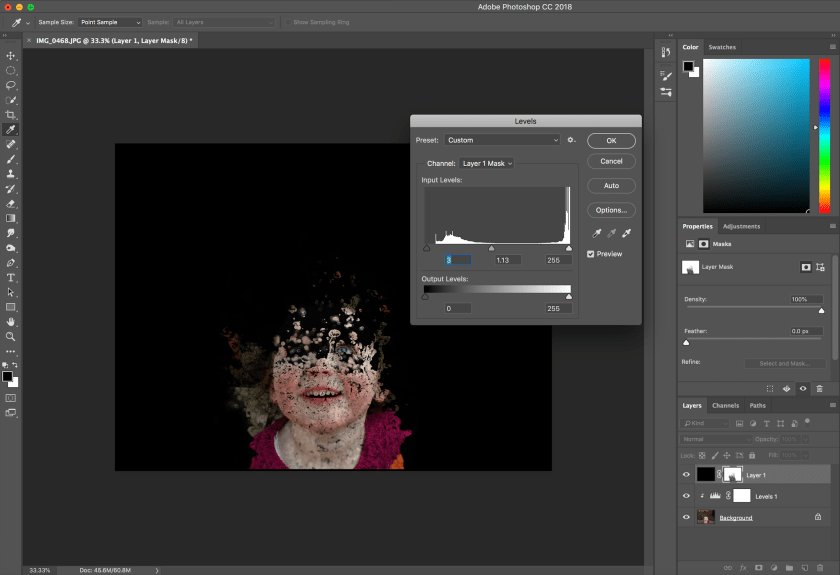The image size is (840, 575).
Task: Delete the mask using Properties trash icon
Action: click(x=819, y=389)
